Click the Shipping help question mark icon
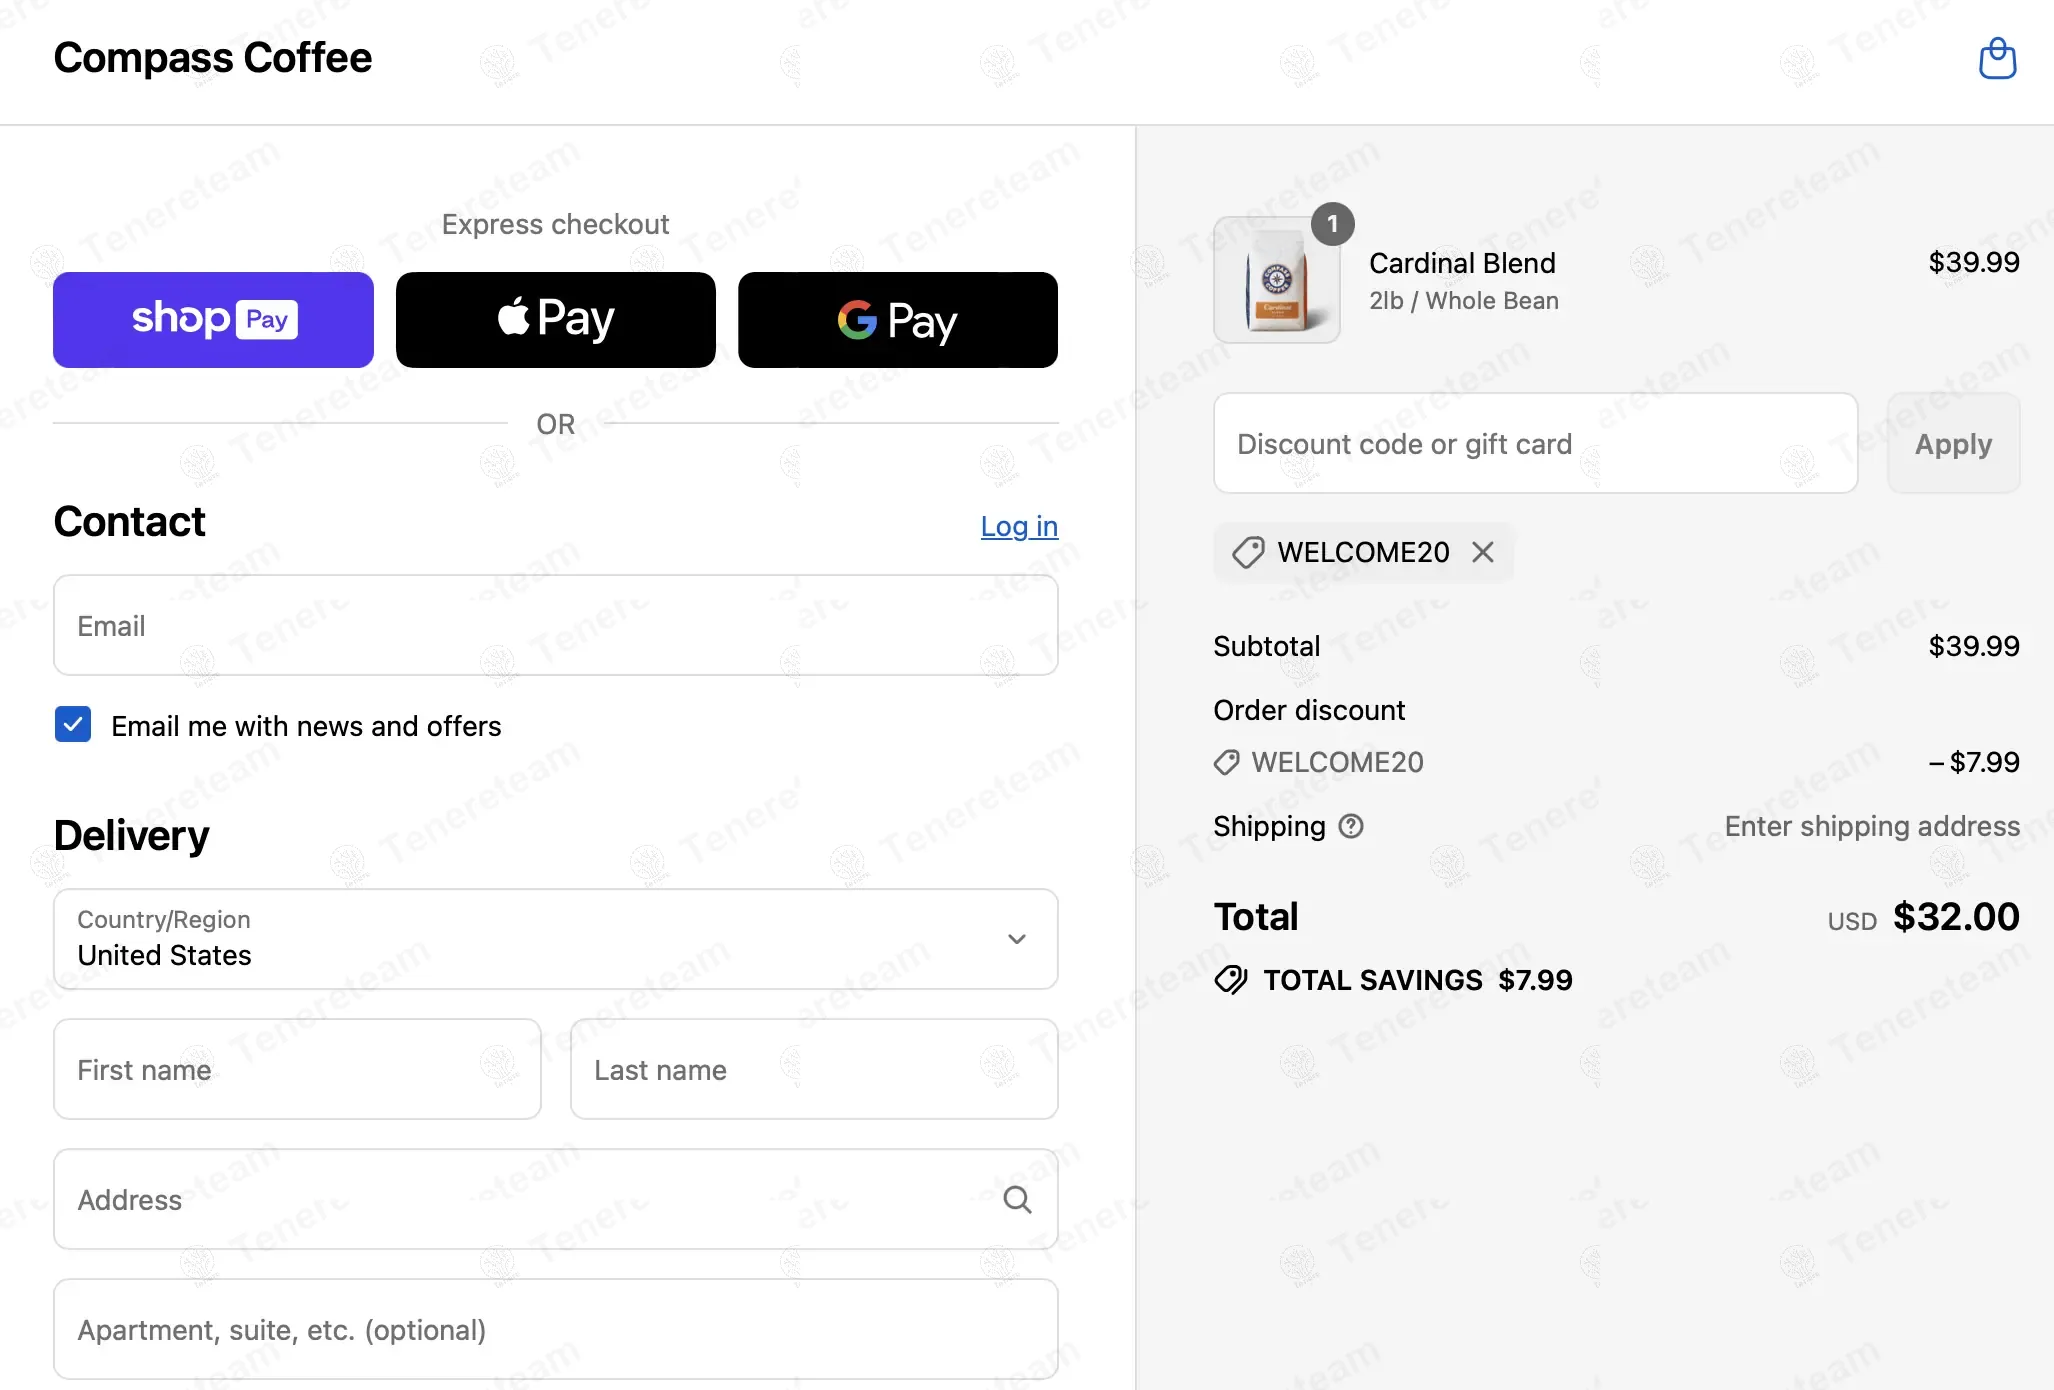The height and width of the screenshot is (1390, 2054). point(1351,826)
